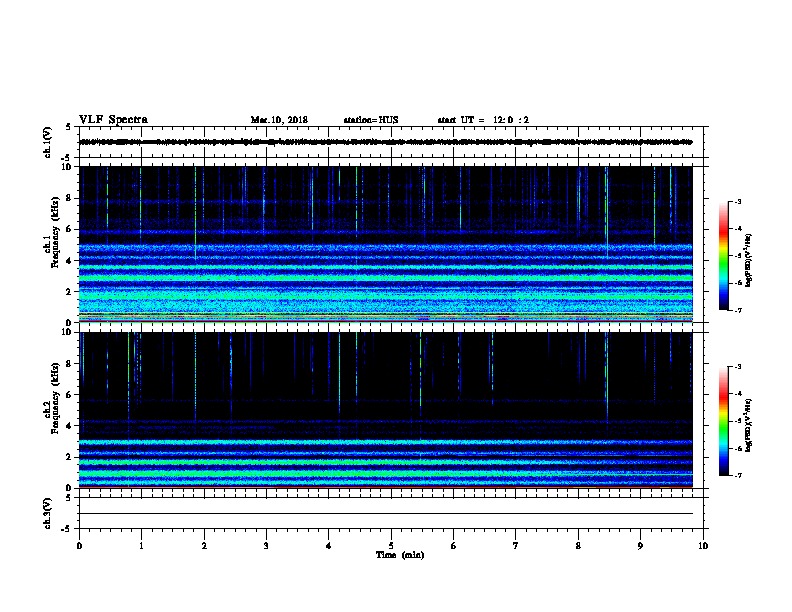Click time axis tick label "1"
This screenshot has height=612, width=792.
141,546
